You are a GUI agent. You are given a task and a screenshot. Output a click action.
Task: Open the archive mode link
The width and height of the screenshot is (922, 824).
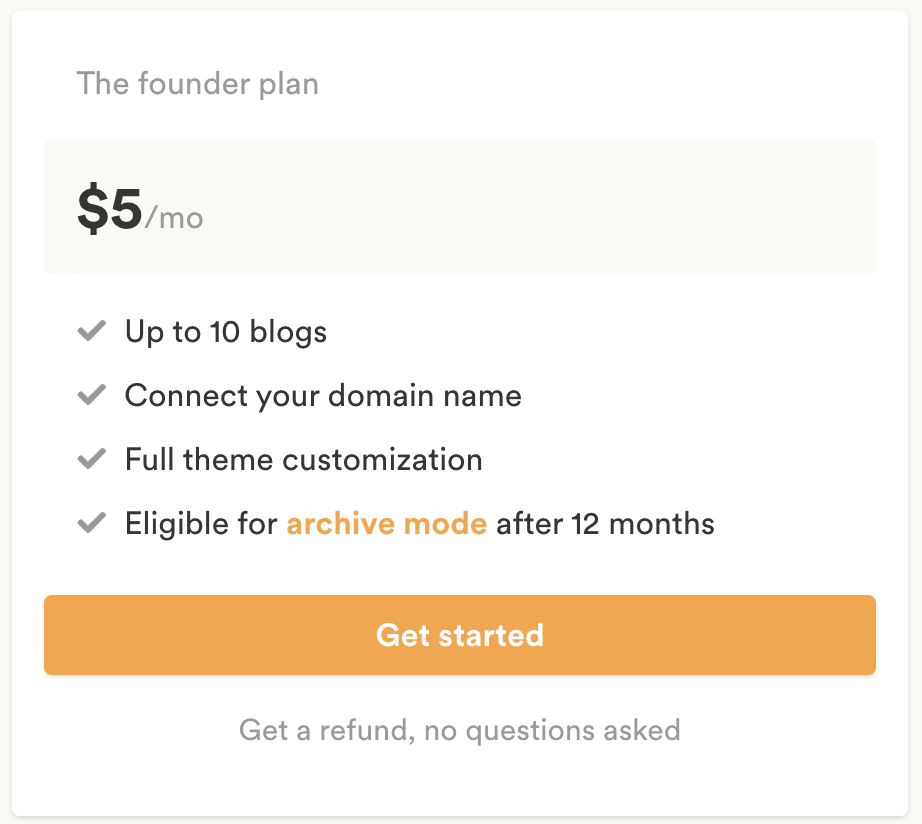tap(386, 524)
